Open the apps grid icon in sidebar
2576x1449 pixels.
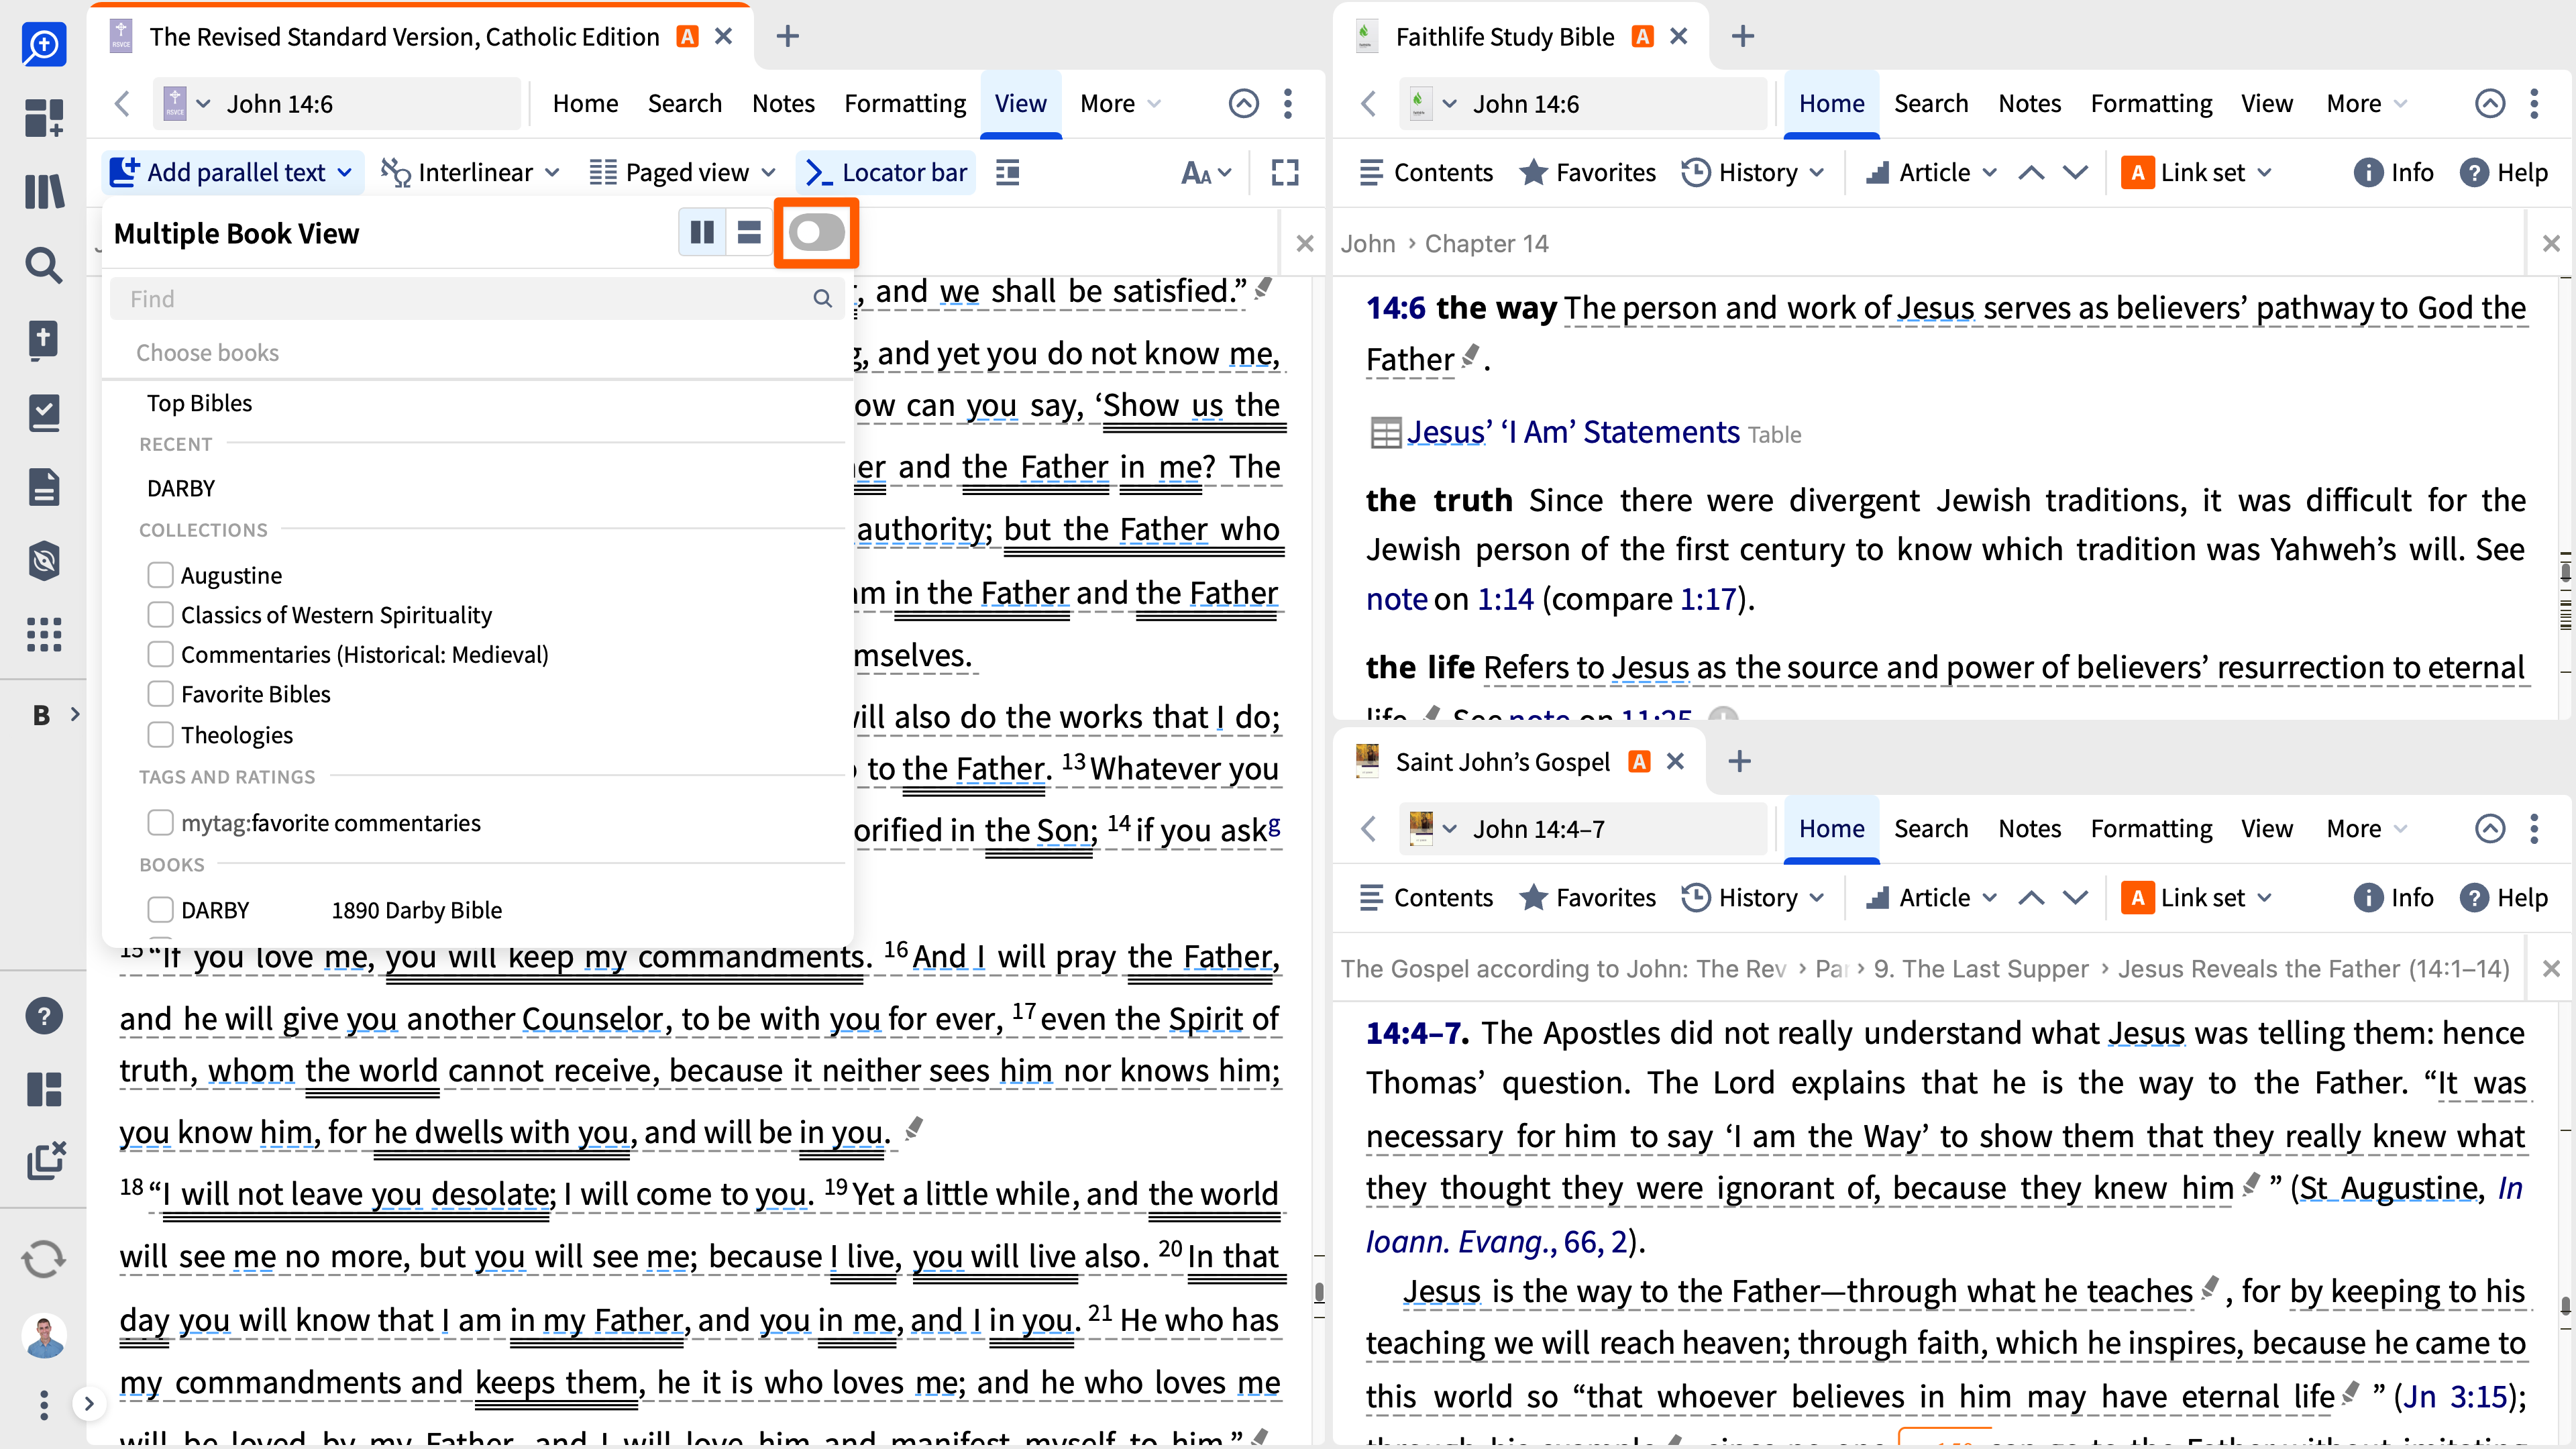pyautogui.click(x=43, y=635)
